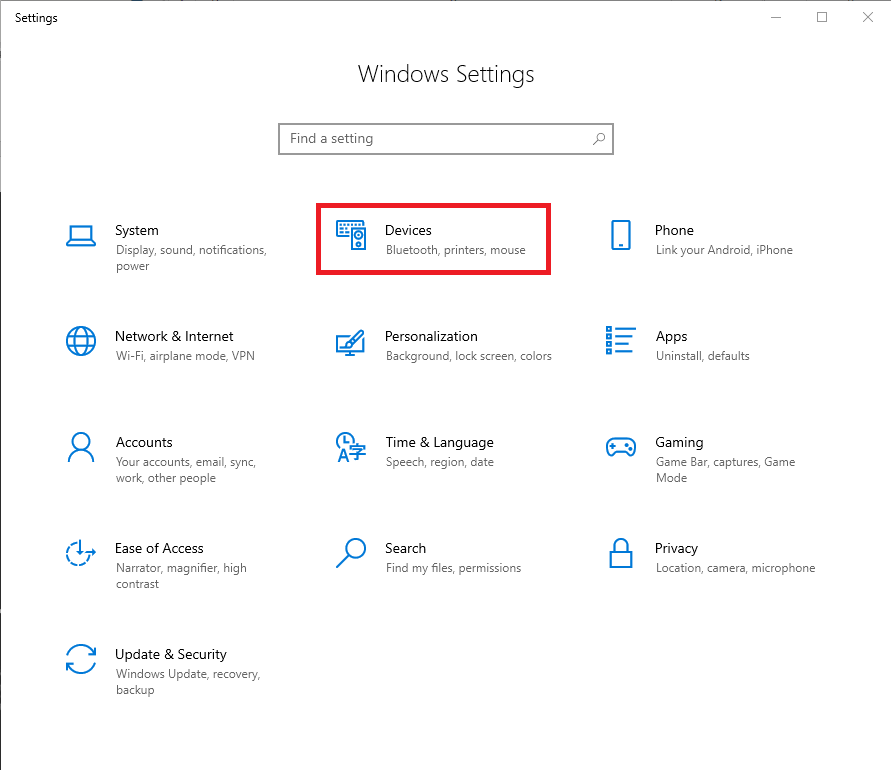Click 'Game Bar, captures, Game Mode' text

pos(725,470)
